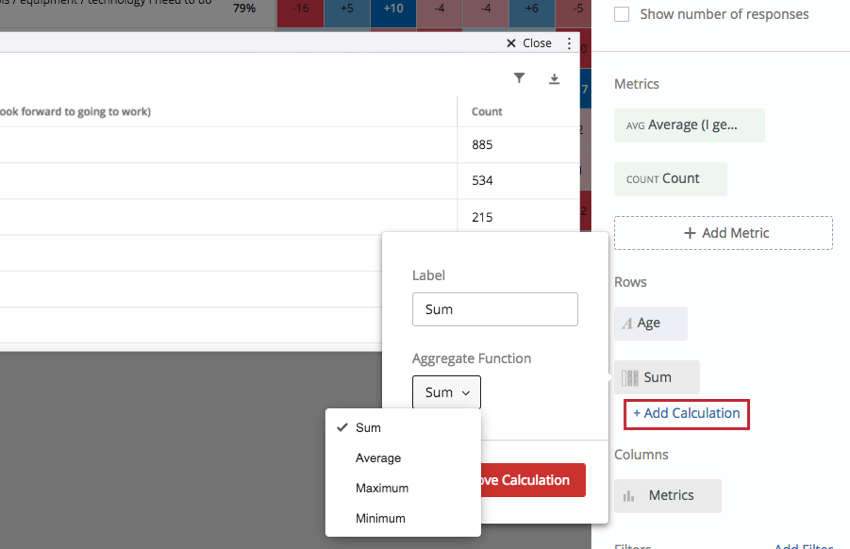Click the 215 count cell
Image resolution: width=850 pixels, height=549 pixels.
[518, 217]
